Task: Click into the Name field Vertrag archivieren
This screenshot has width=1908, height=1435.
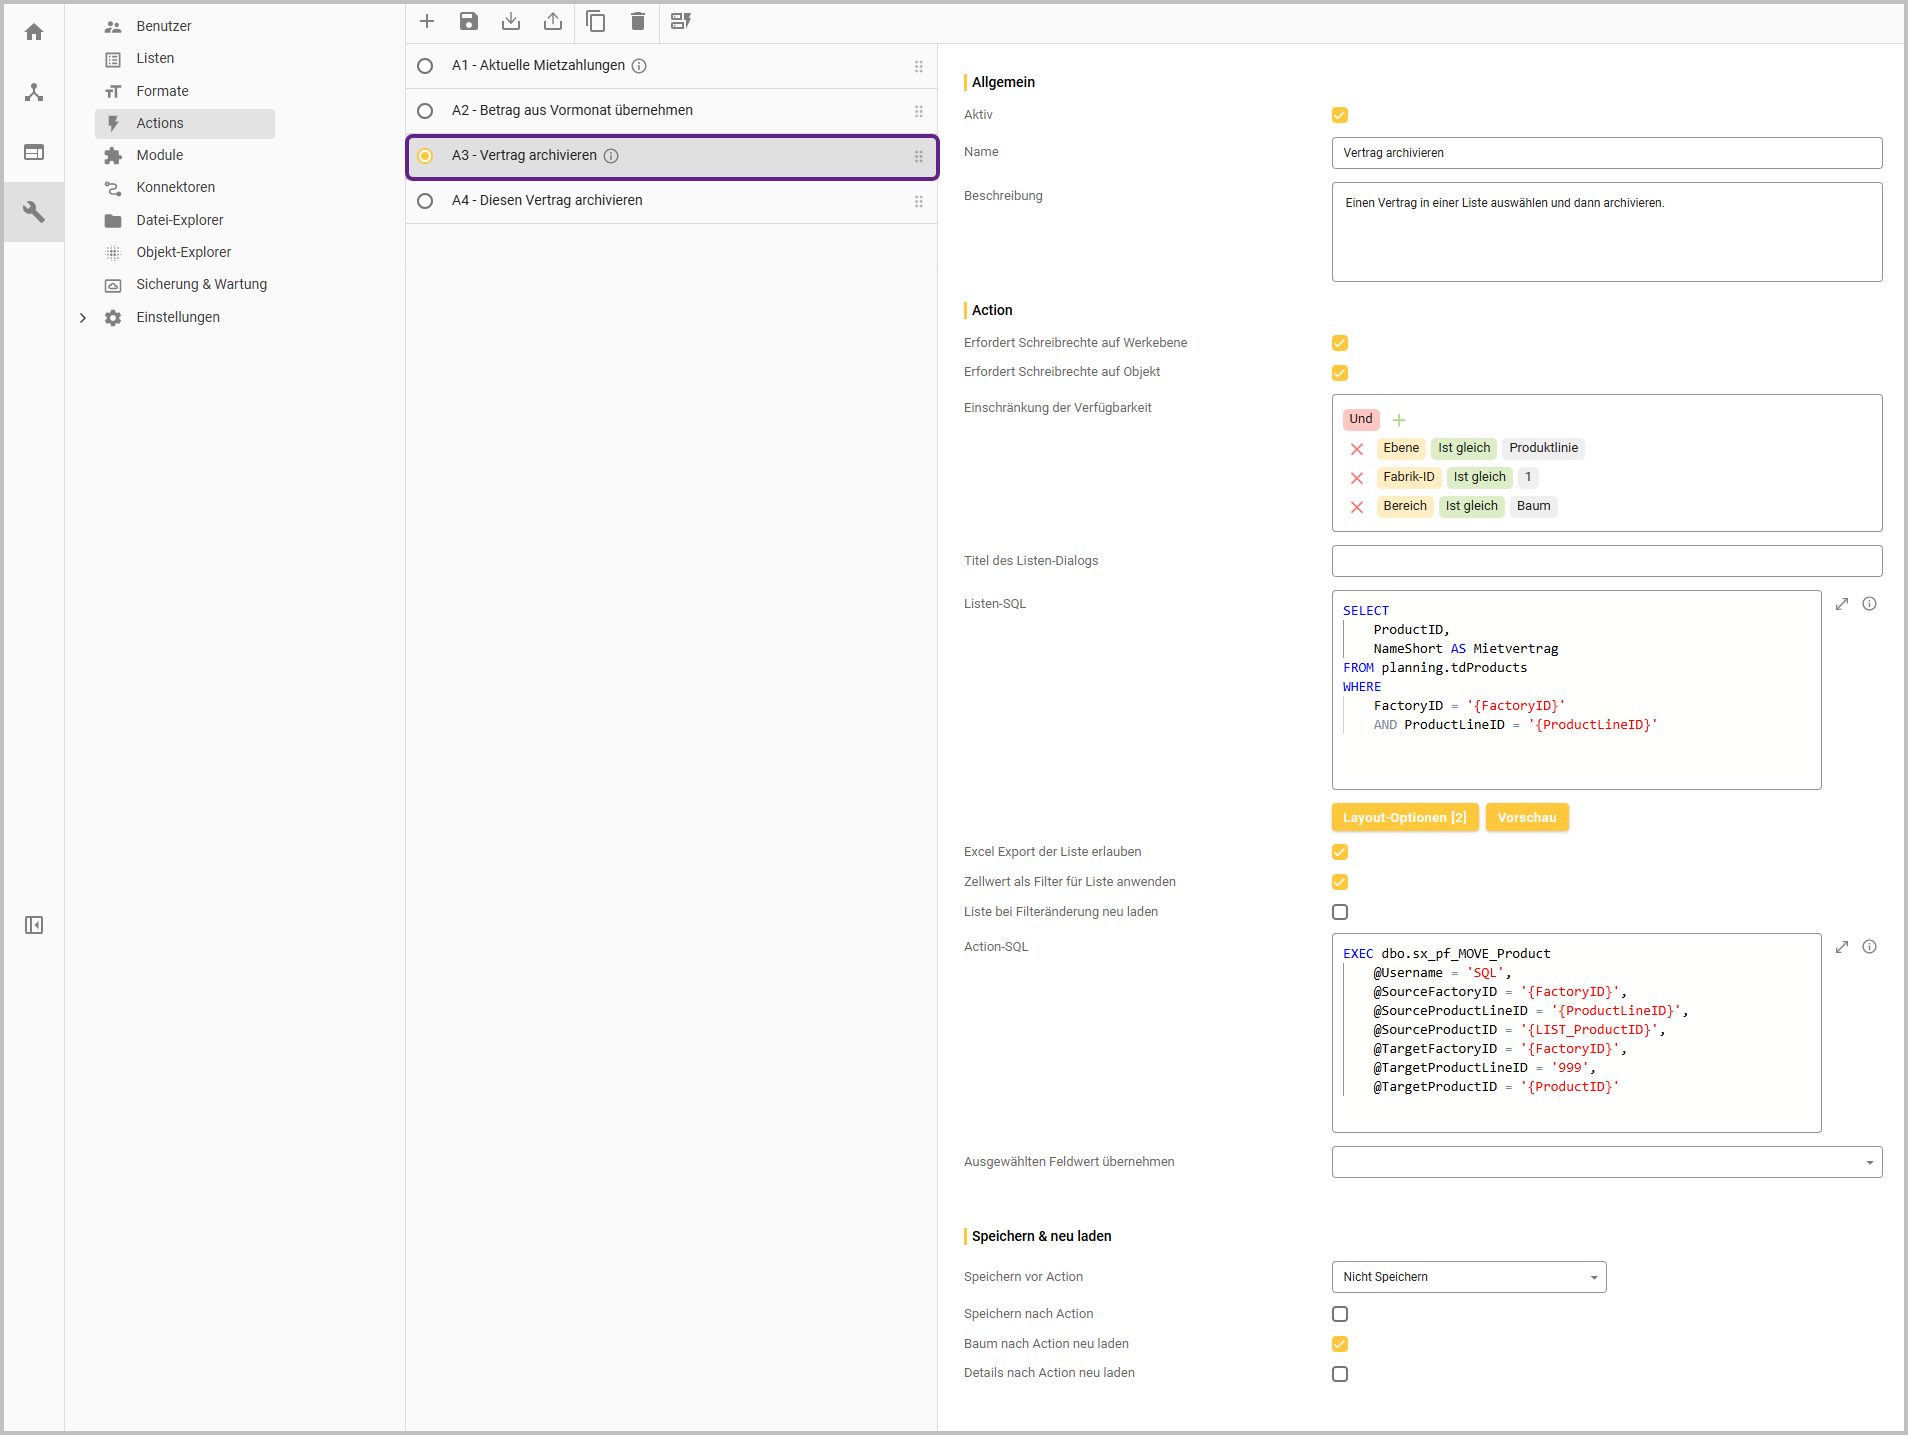Action: (1607, 153)
